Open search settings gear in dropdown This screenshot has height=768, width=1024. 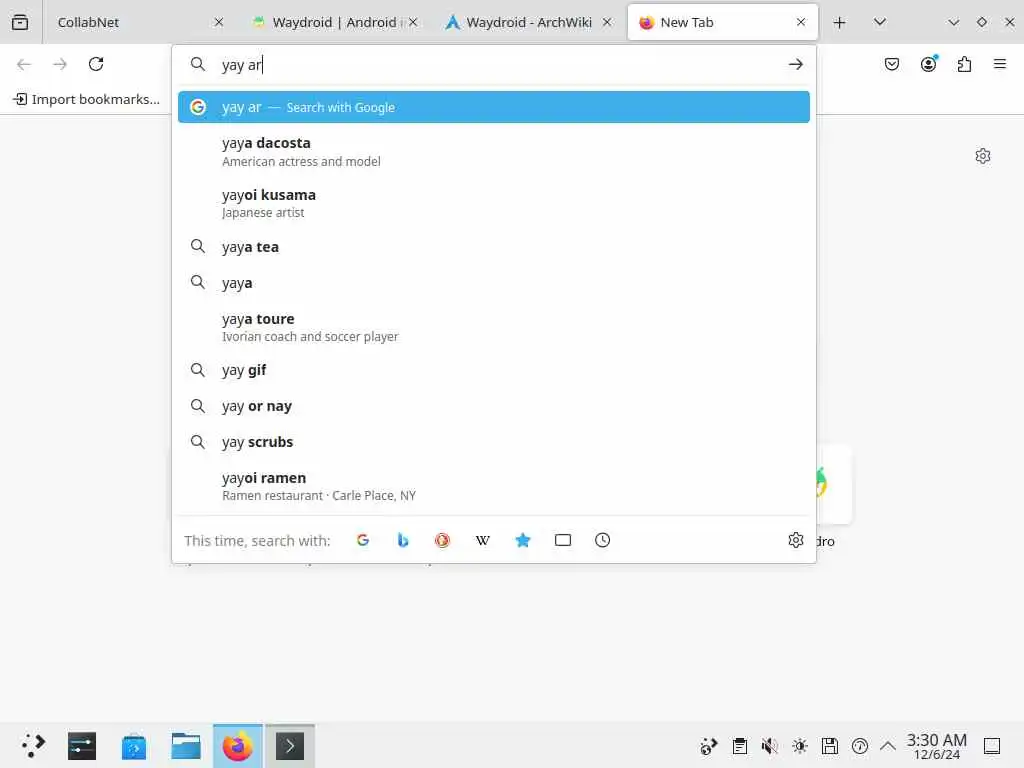coord(795,540)
